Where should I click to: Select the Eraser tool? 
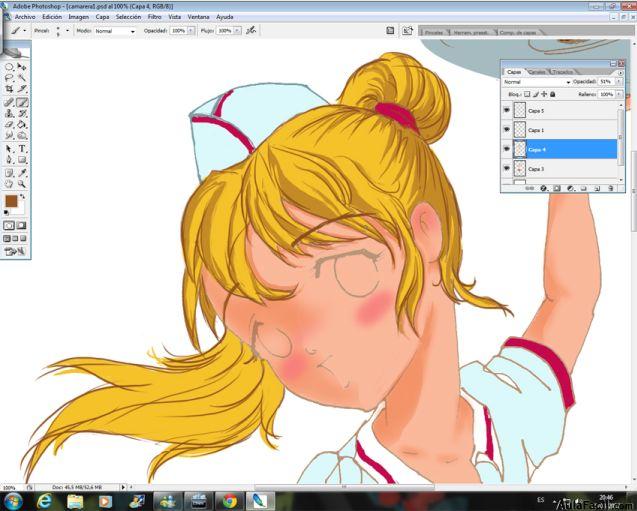pos(9,124)
